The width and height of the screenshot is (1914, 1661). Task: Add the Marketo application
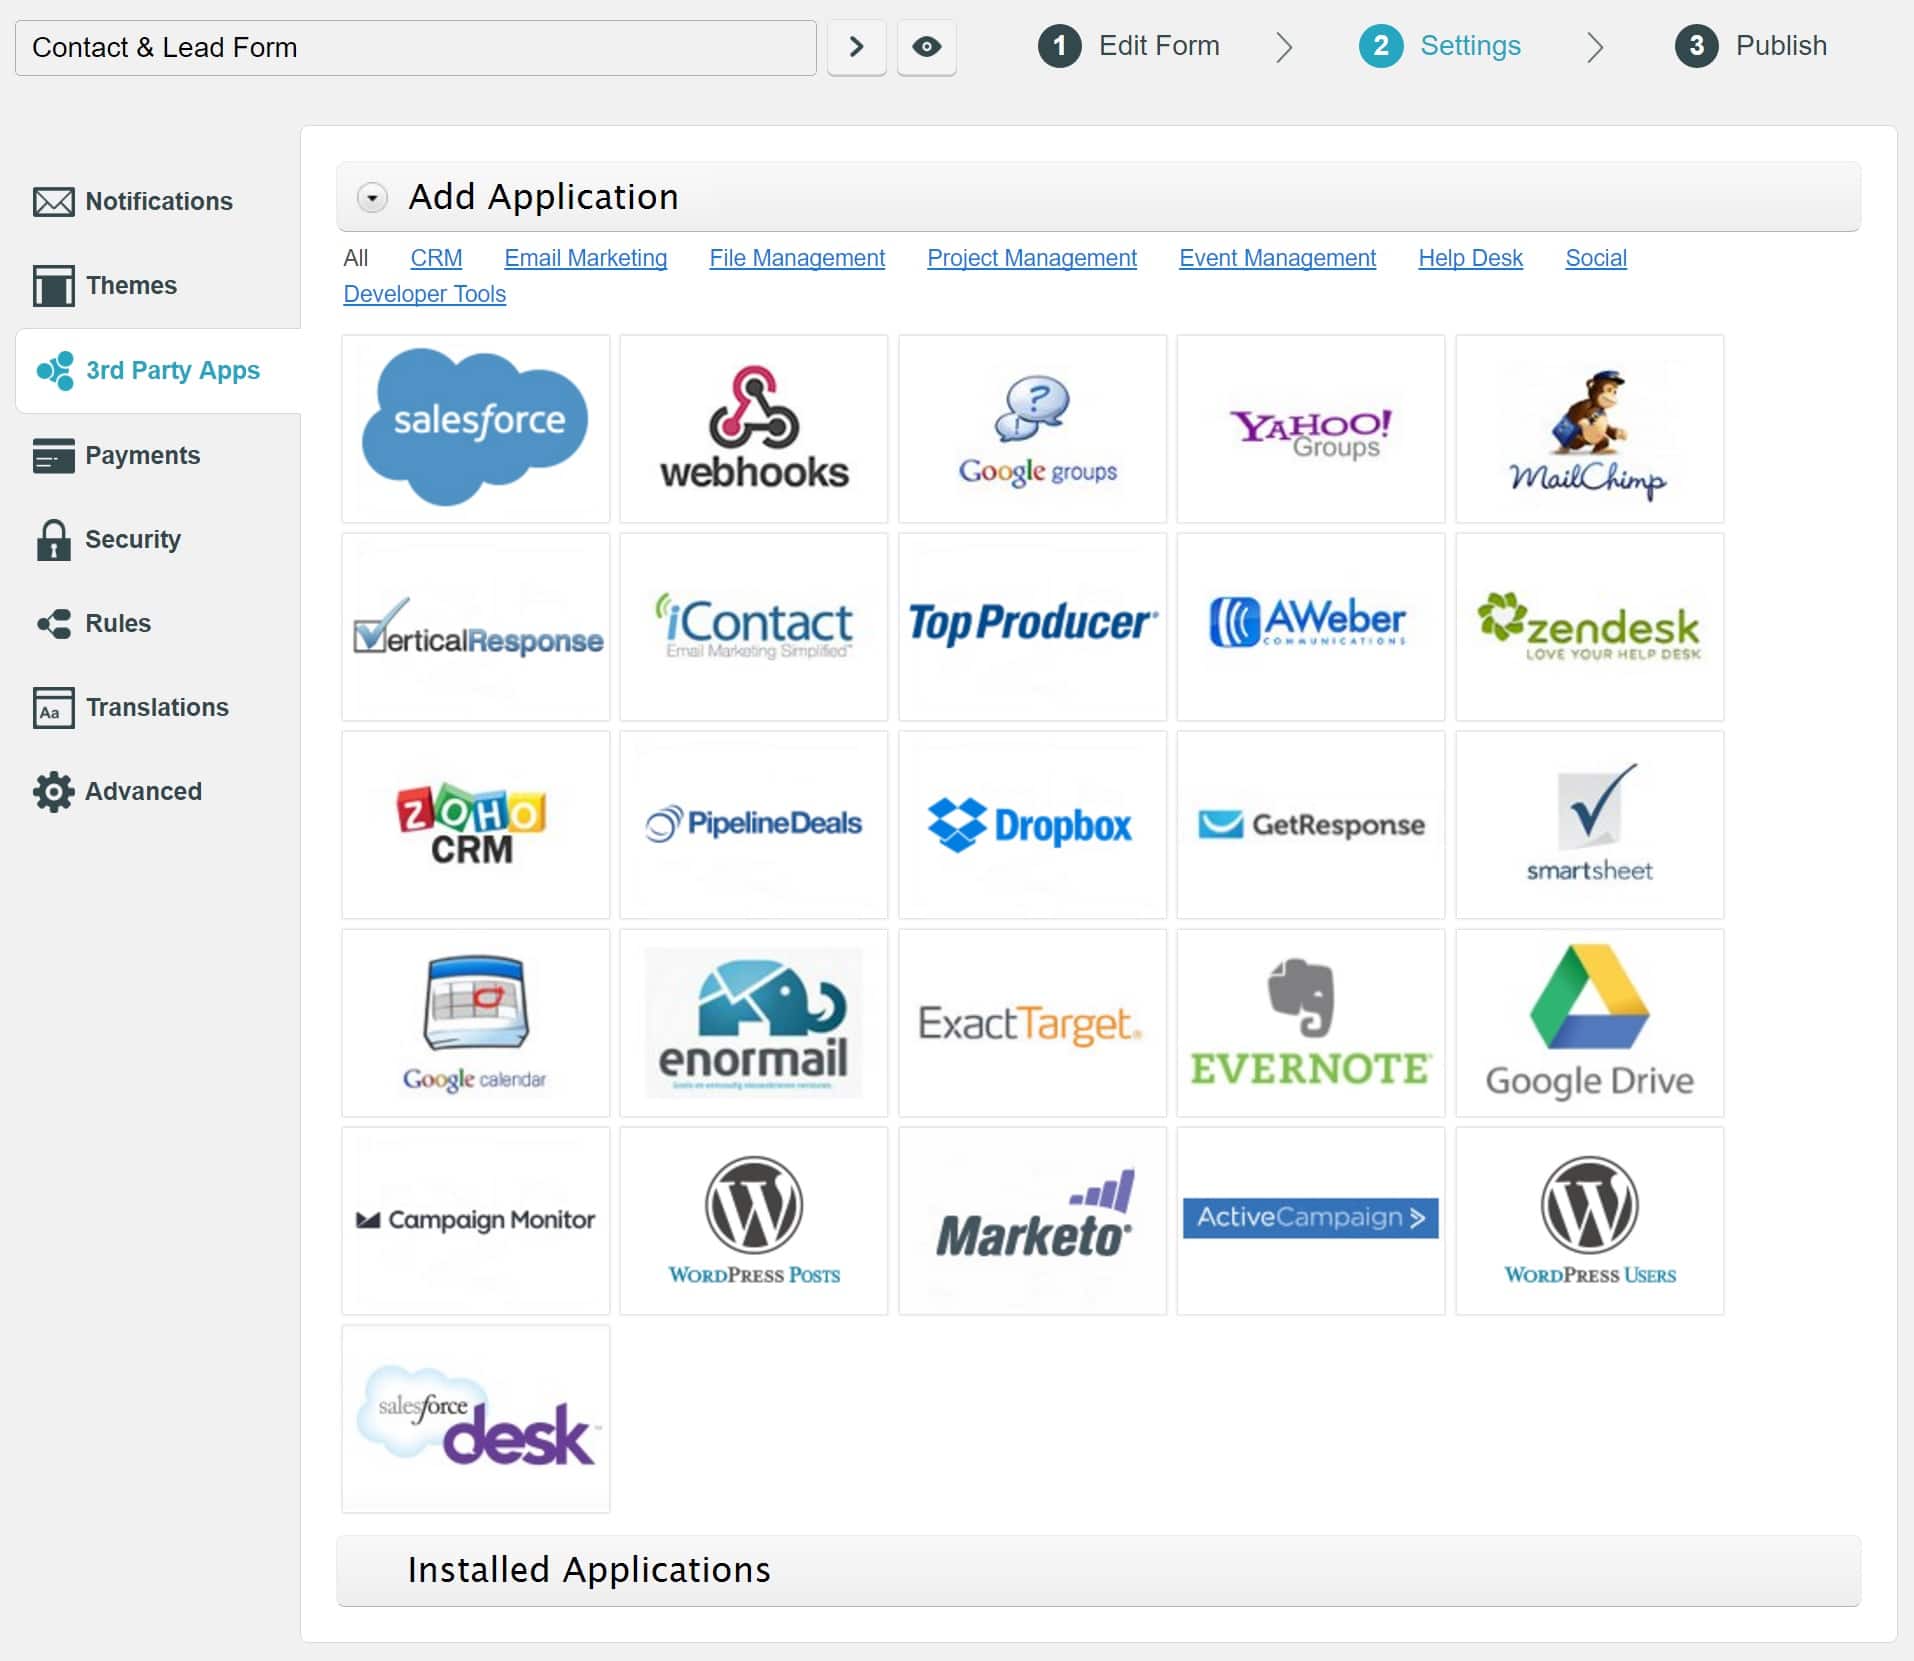point(1032,1220)
